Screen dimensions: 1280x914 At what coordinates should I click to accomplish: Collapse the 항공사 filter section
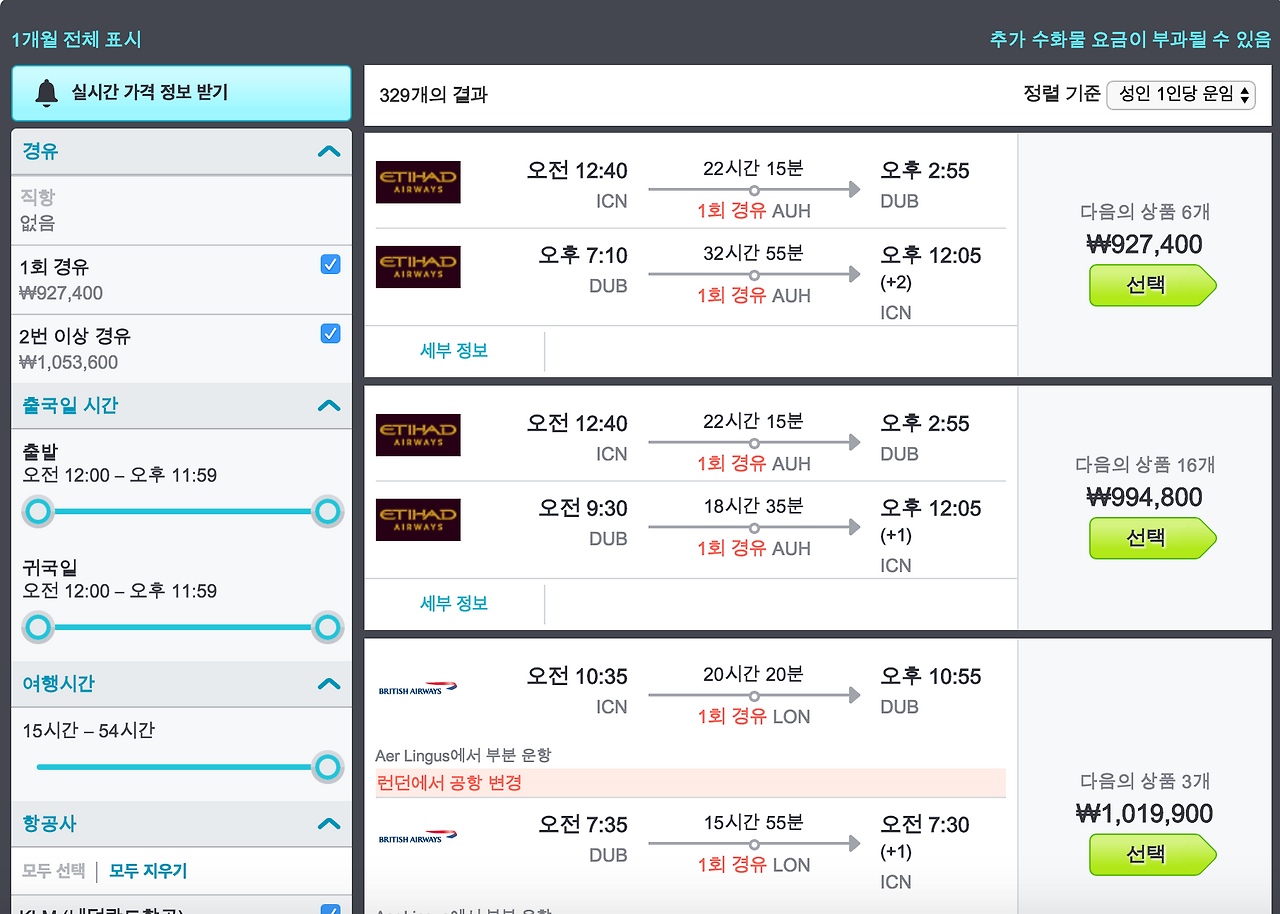point(328,823)
